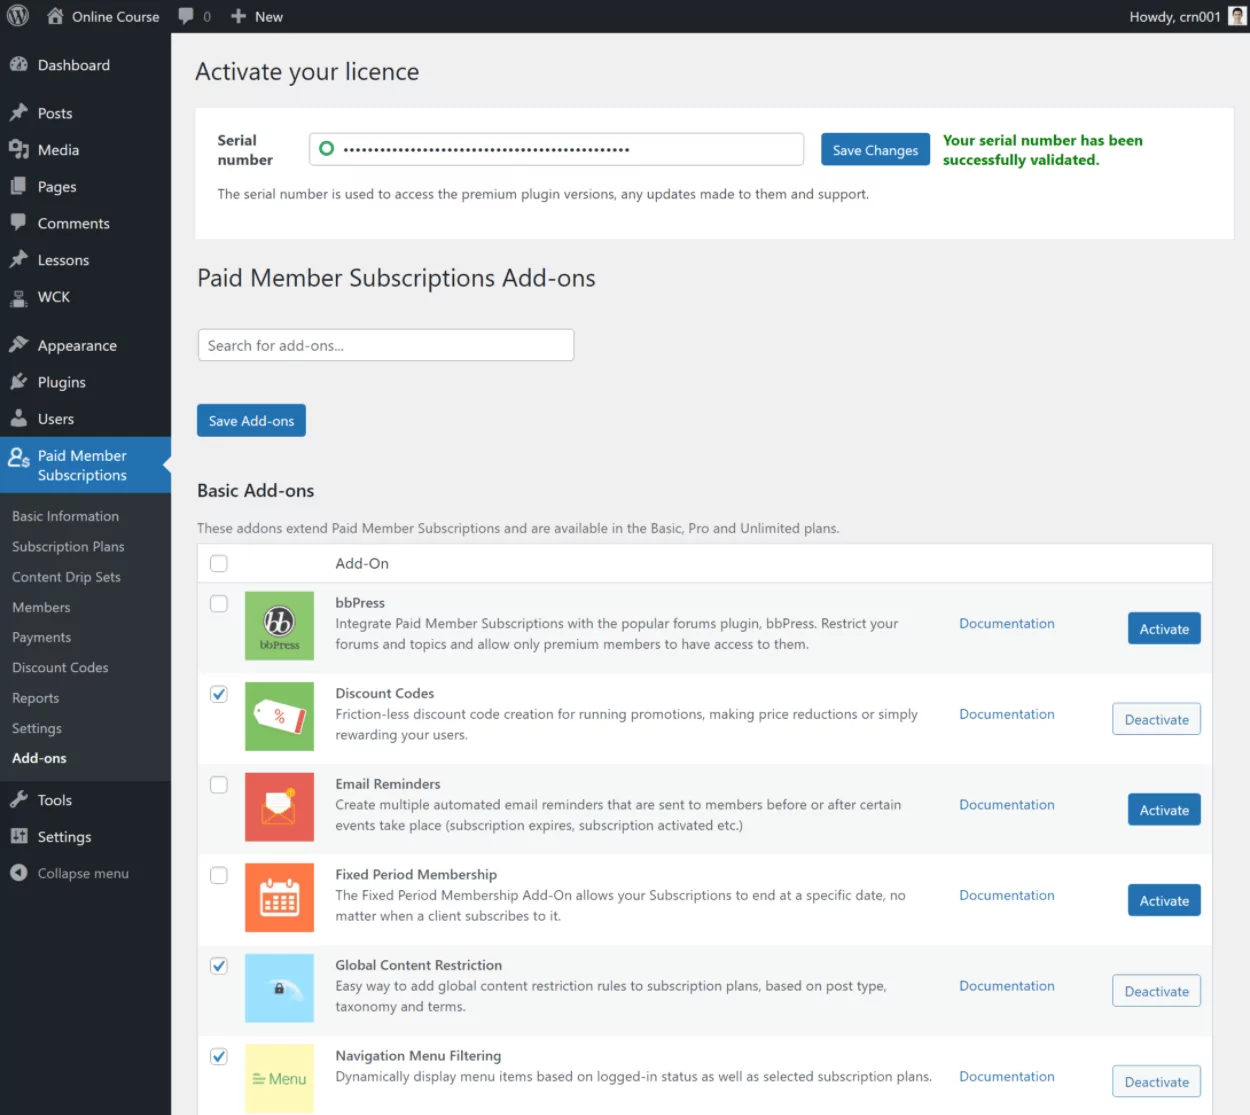1250x1115 pixels.
Task: Click the Comments icon in sidebar
Action: pyautogui.click(x=18, y=222)
